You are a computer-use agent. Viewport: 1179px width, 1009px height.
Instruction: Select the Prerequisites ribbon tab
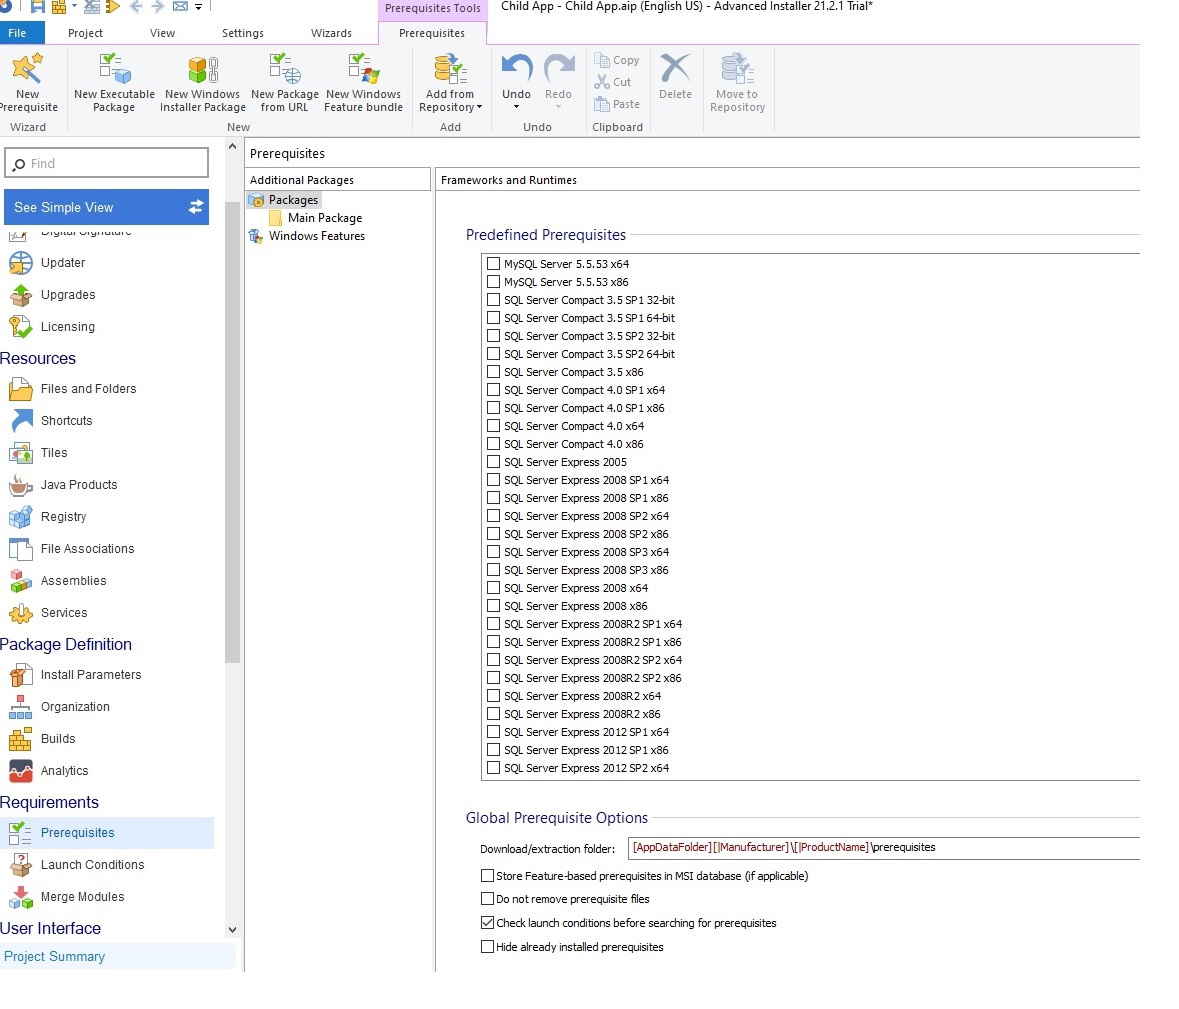click(432, 33)
